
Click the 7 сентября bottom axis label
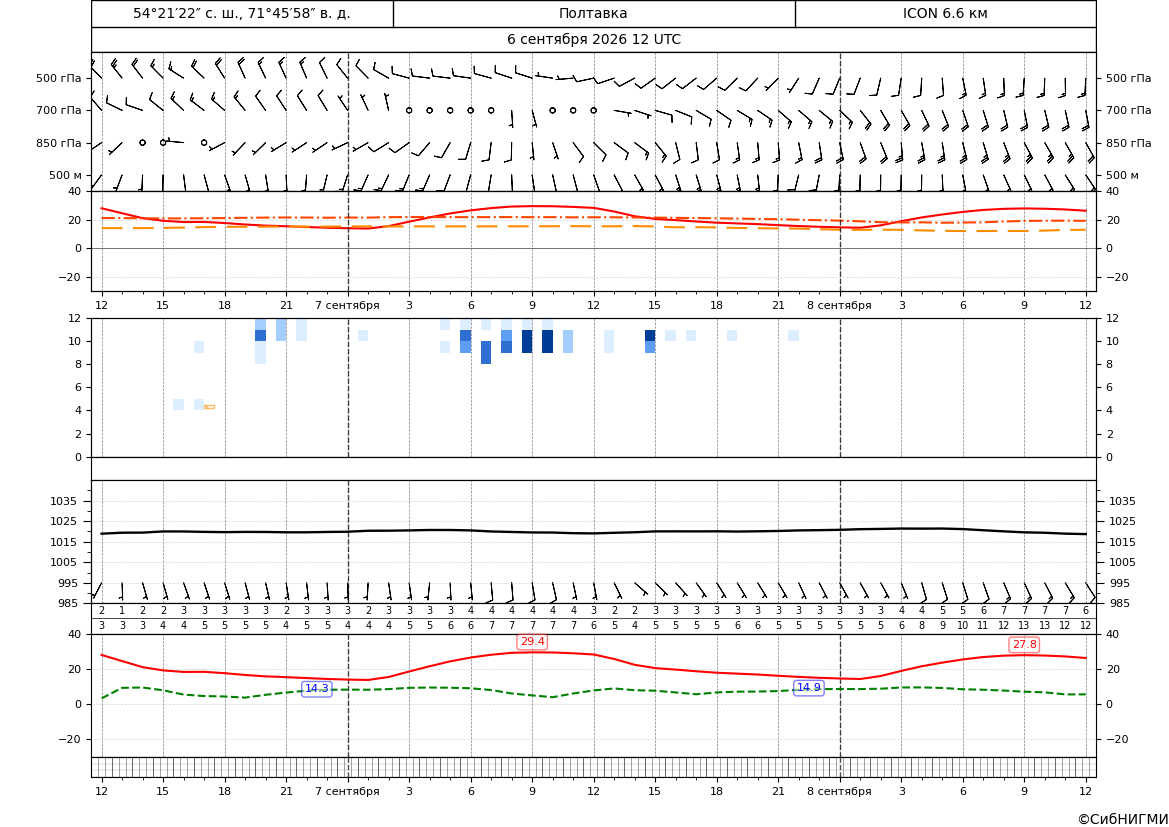(x=347, y=791)
